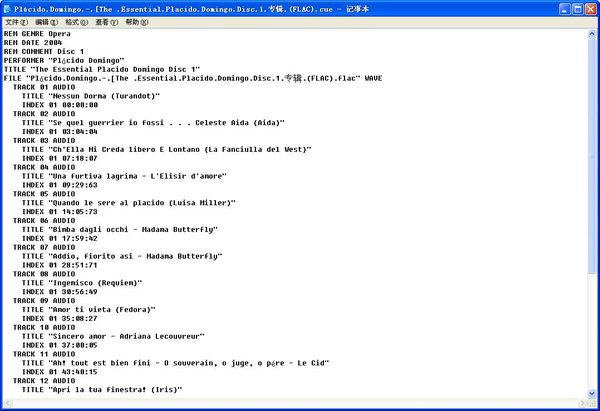600x411 pixels.
Task: Click "INDEX 01 43:40:15" line
Action: (60, 372)
